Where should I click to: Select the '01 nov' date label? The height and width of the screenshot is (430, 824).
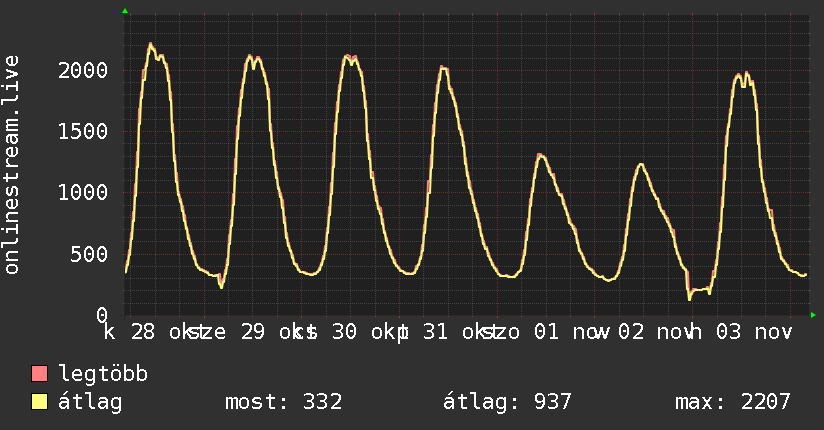[567, 331]
